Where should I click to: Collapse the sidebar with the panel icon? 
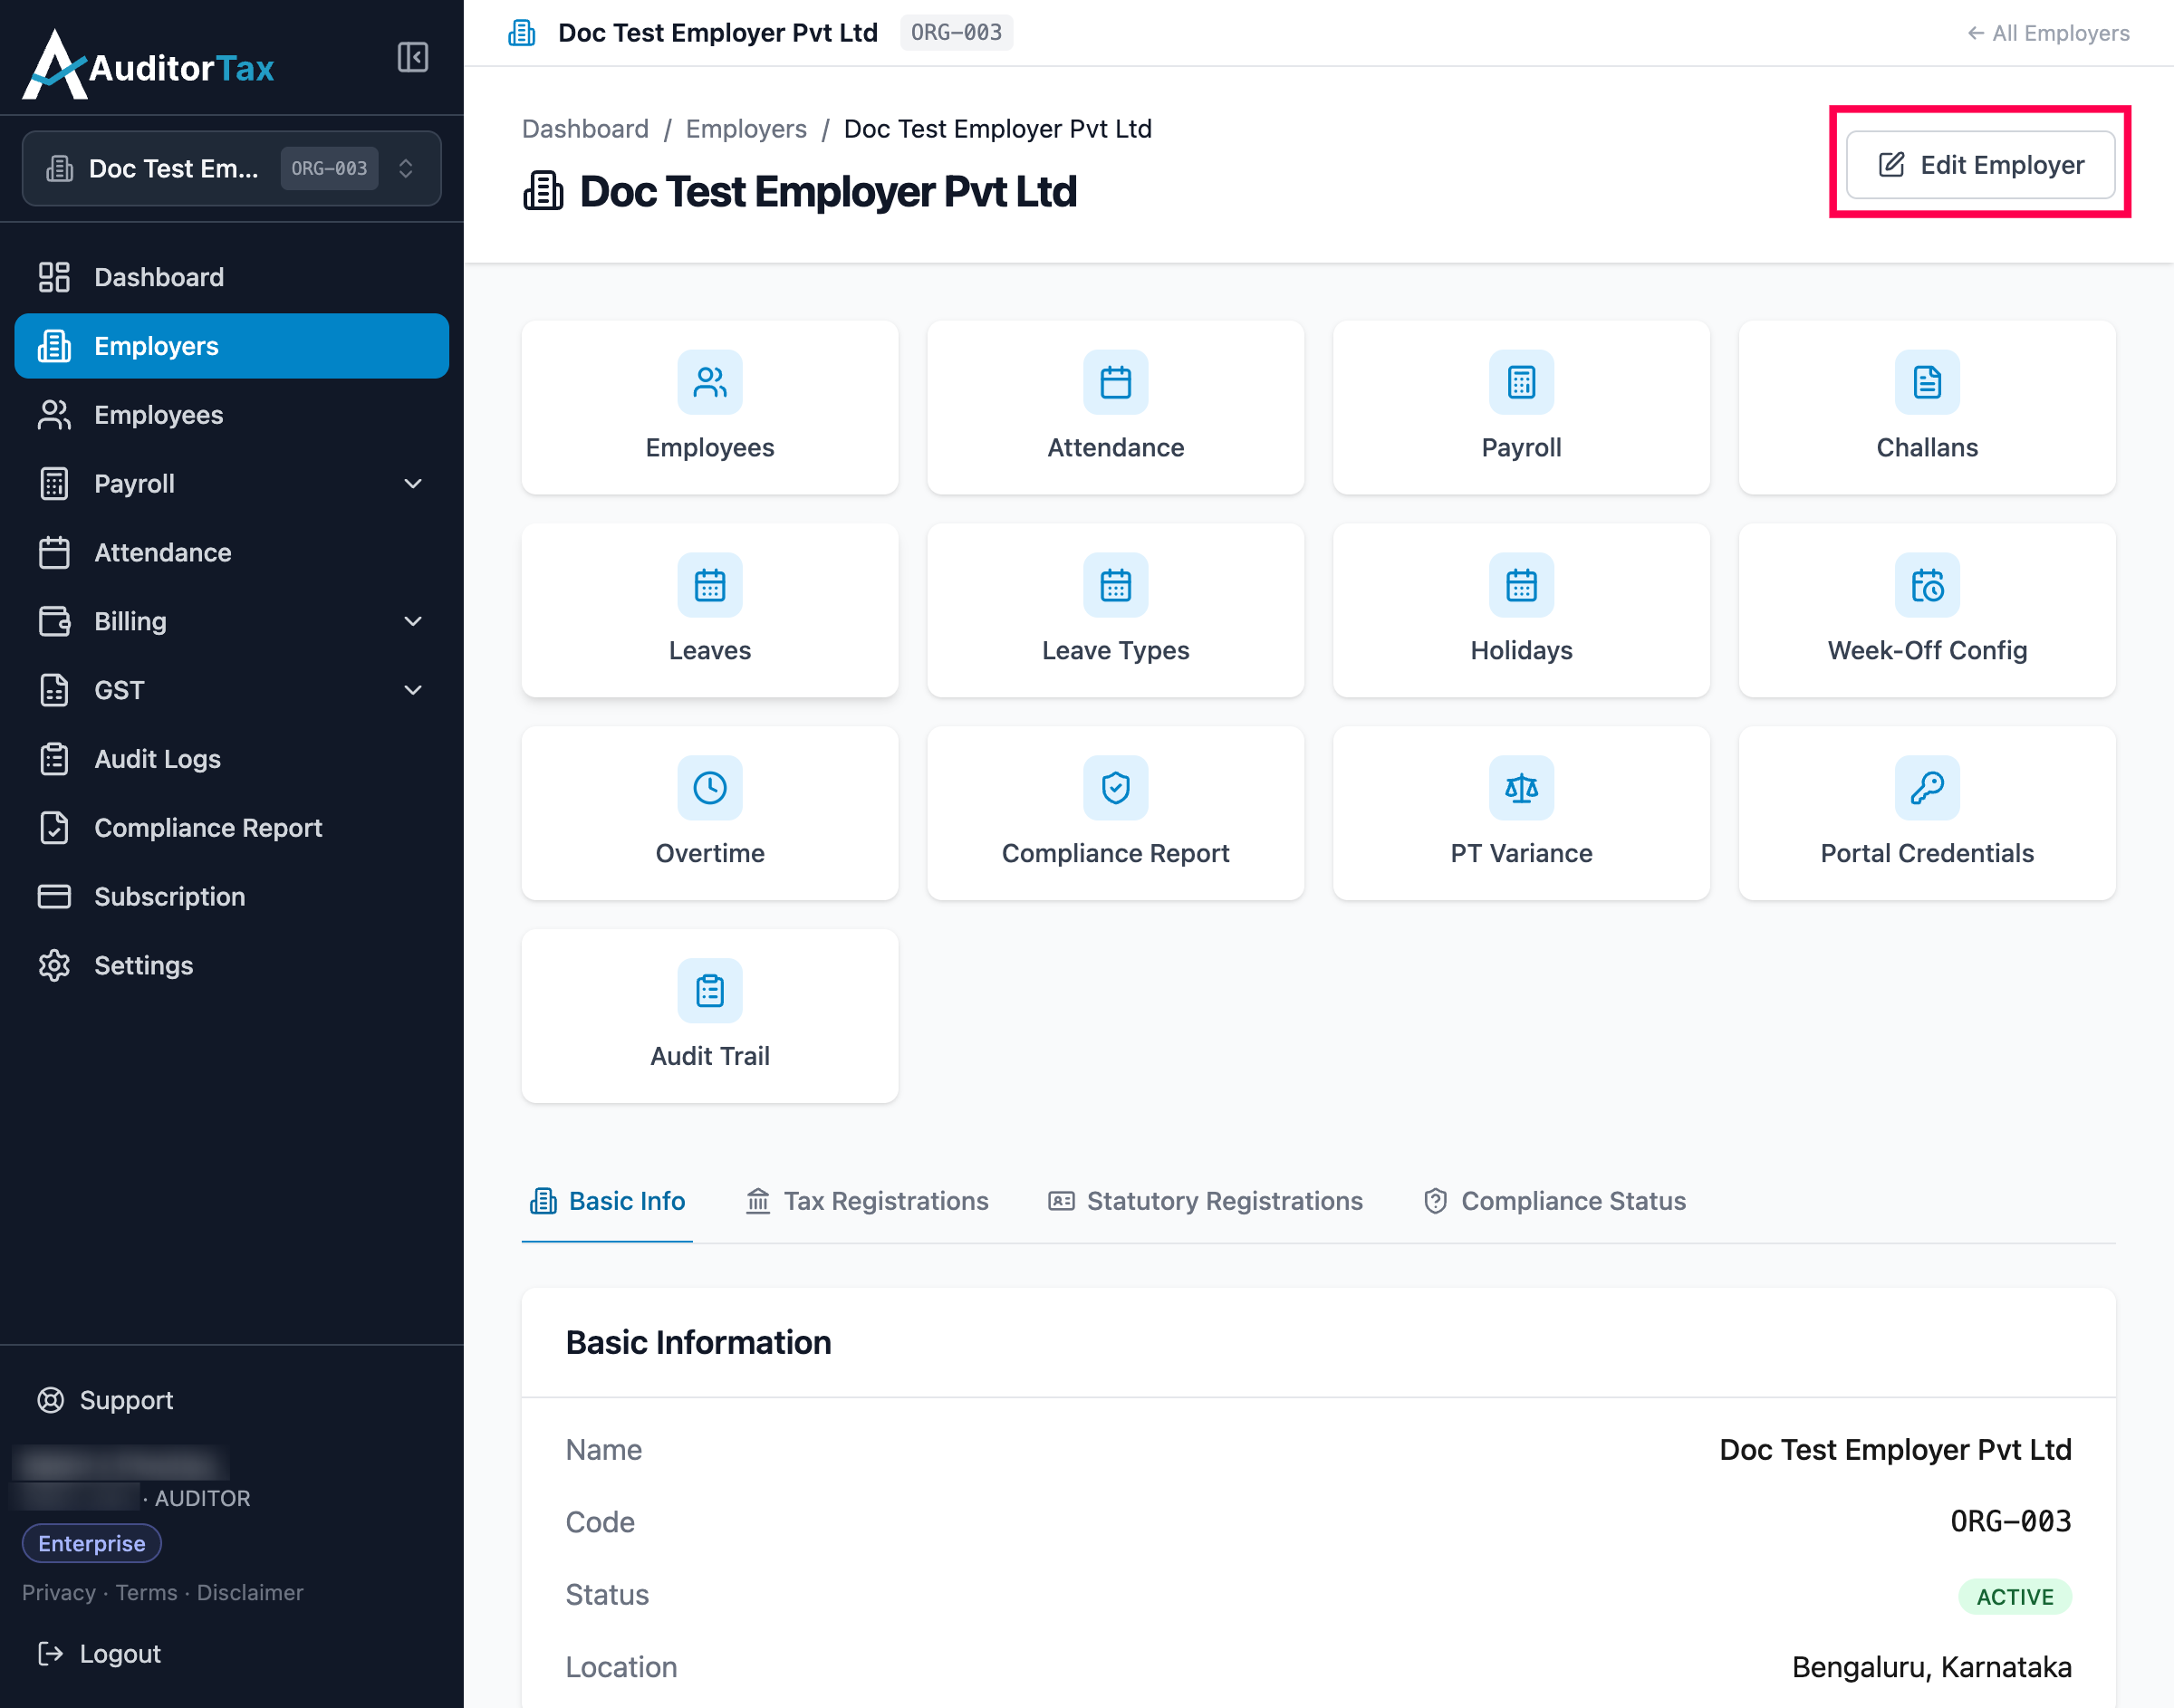coord(412,57)
